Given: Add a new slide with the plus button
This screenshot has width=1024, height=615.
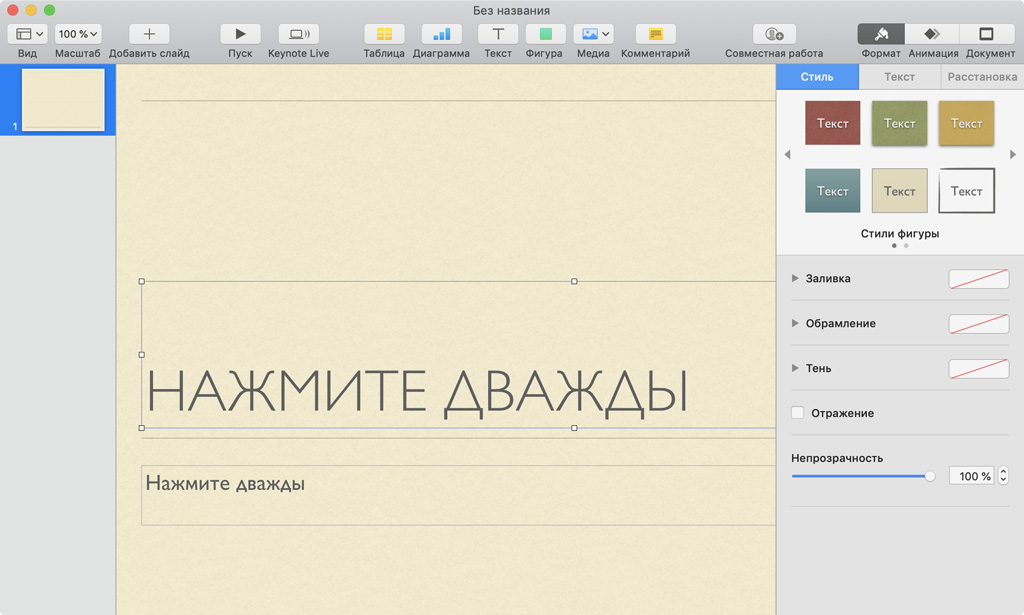Looking at the screenshot, I should click(149, 34).
